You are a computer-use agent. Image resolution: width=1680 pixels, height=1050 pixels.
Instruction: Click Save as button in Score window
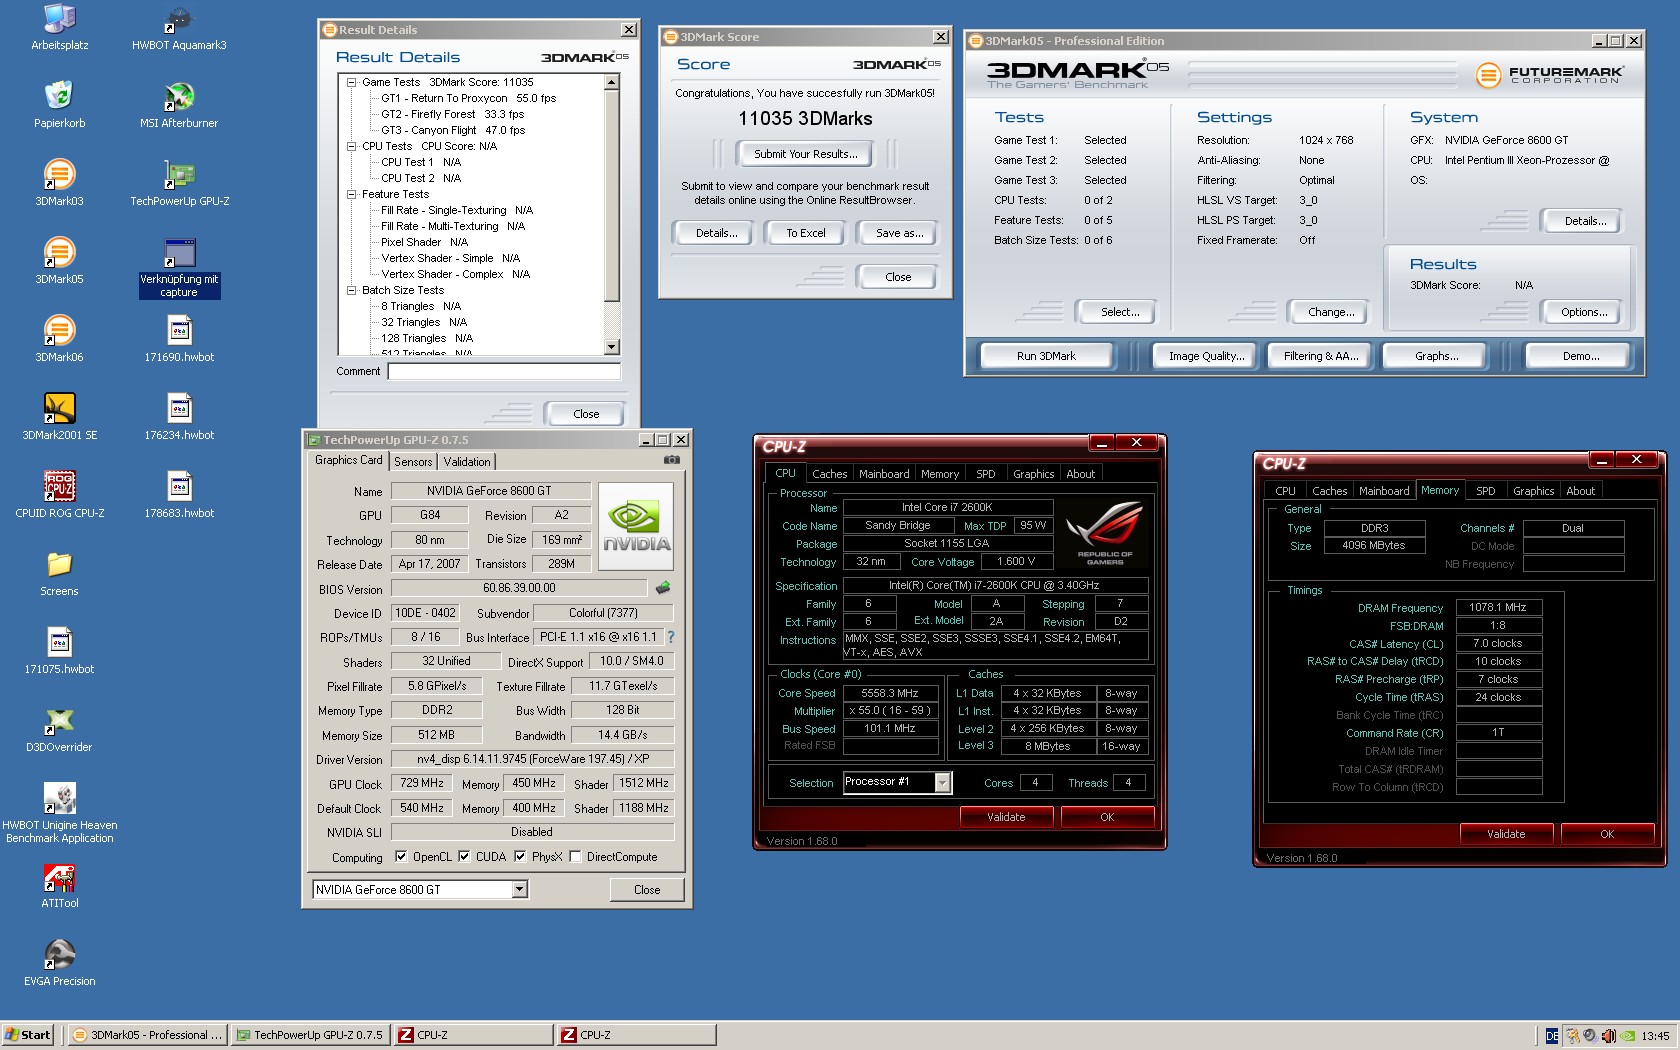pos(898,233)
